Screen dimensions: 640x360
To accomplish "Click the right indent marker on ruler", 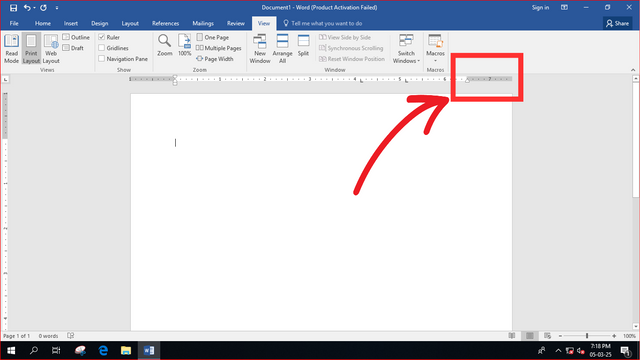I will pyautogui.click(x=467, y=80).
